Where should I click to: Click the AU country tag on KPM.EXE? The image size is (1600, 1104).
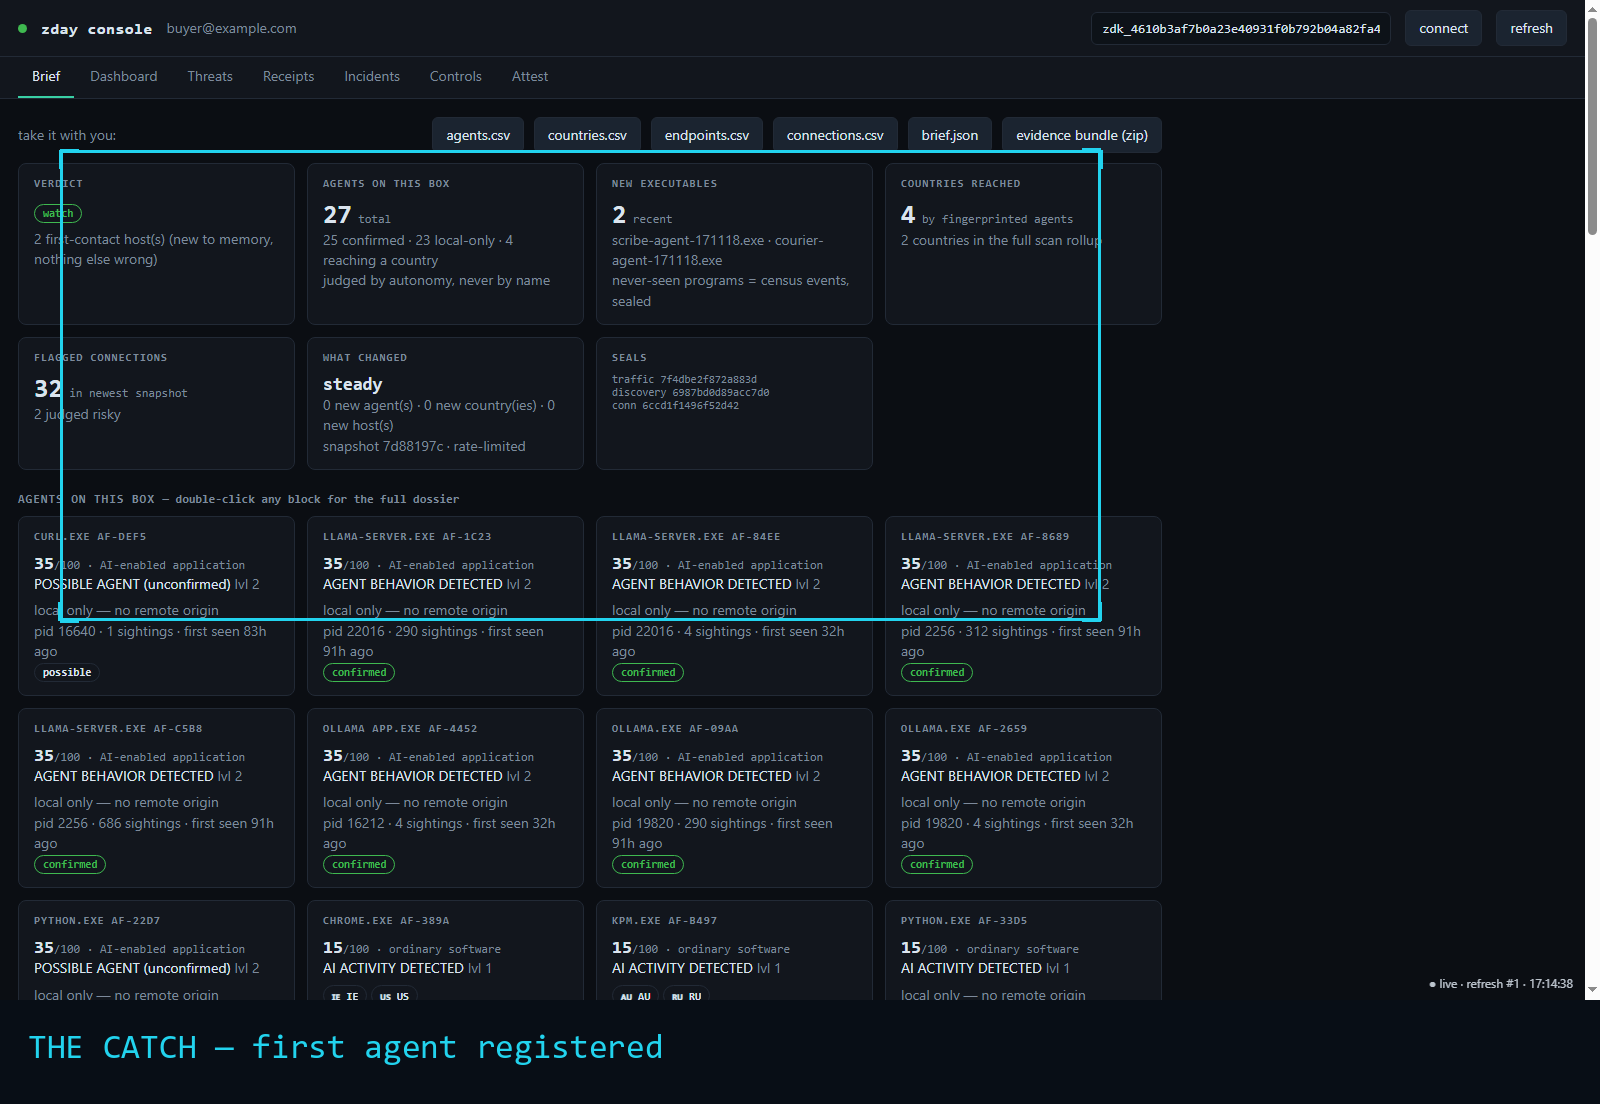click(635, 996)
